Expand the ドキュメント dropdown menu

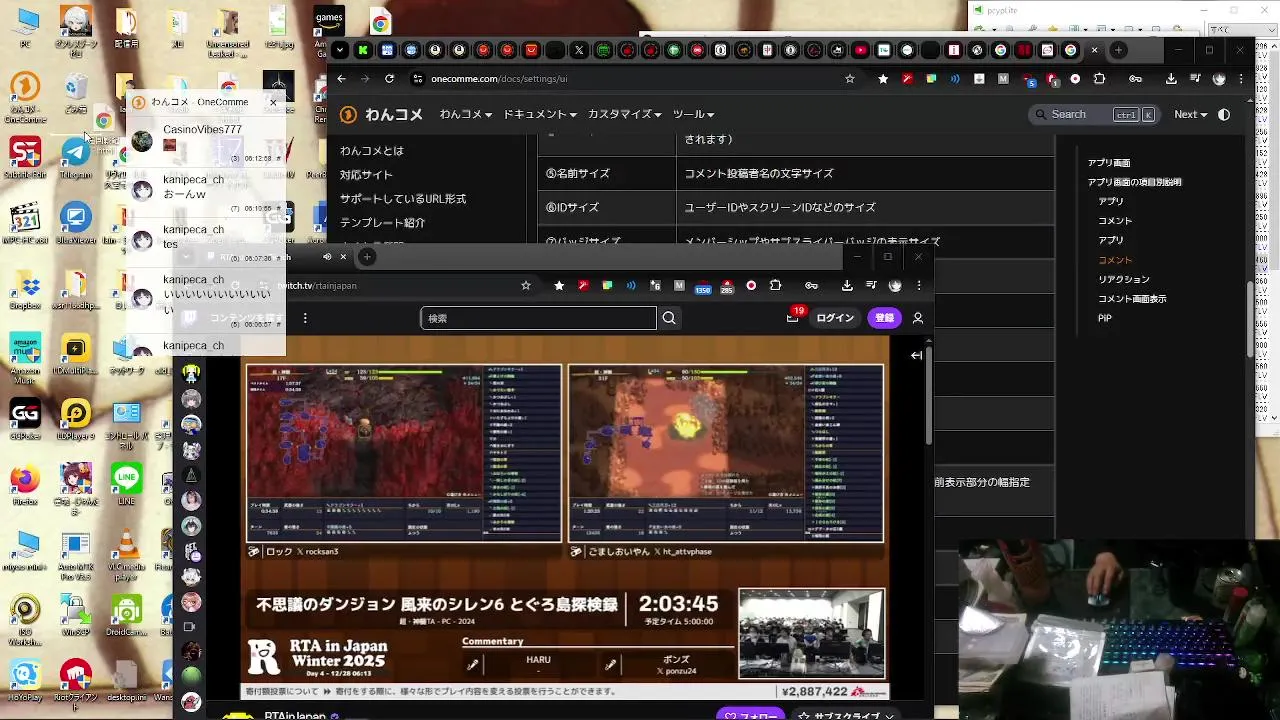tap(539, 115)
